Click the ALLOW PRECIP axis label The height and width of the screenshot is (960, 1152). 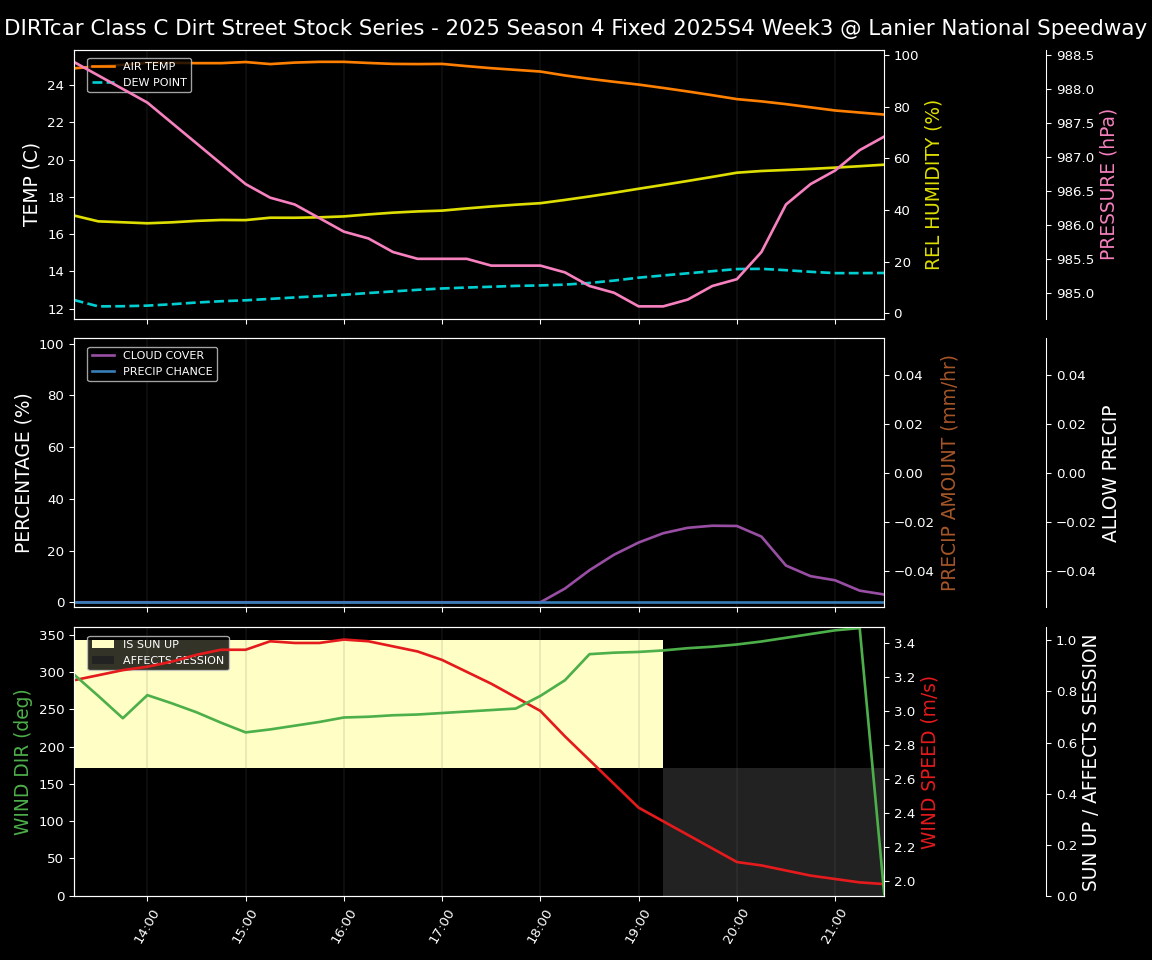1110,472
